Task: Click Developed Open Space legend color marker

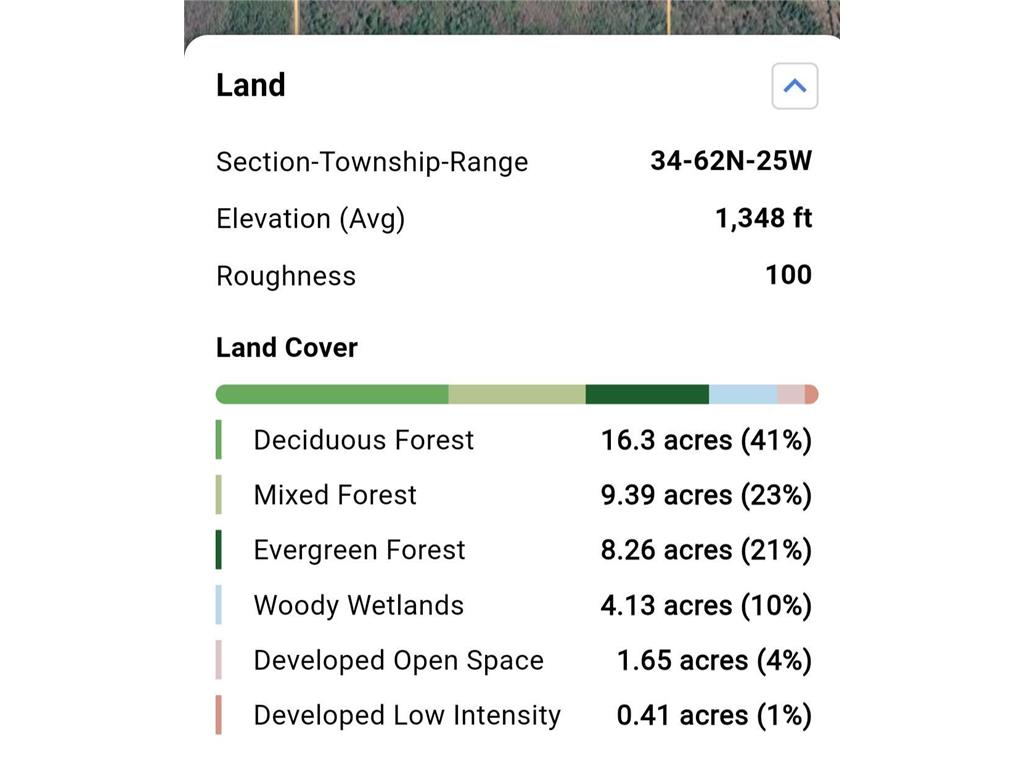Action: (219, 660)
